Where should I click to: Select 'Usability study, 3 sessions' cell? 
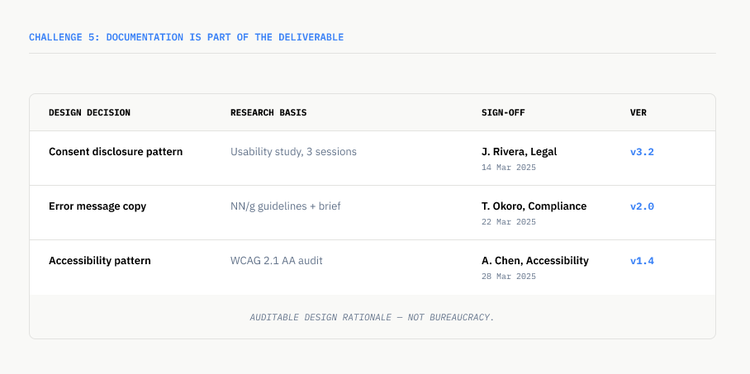(293, 152)
